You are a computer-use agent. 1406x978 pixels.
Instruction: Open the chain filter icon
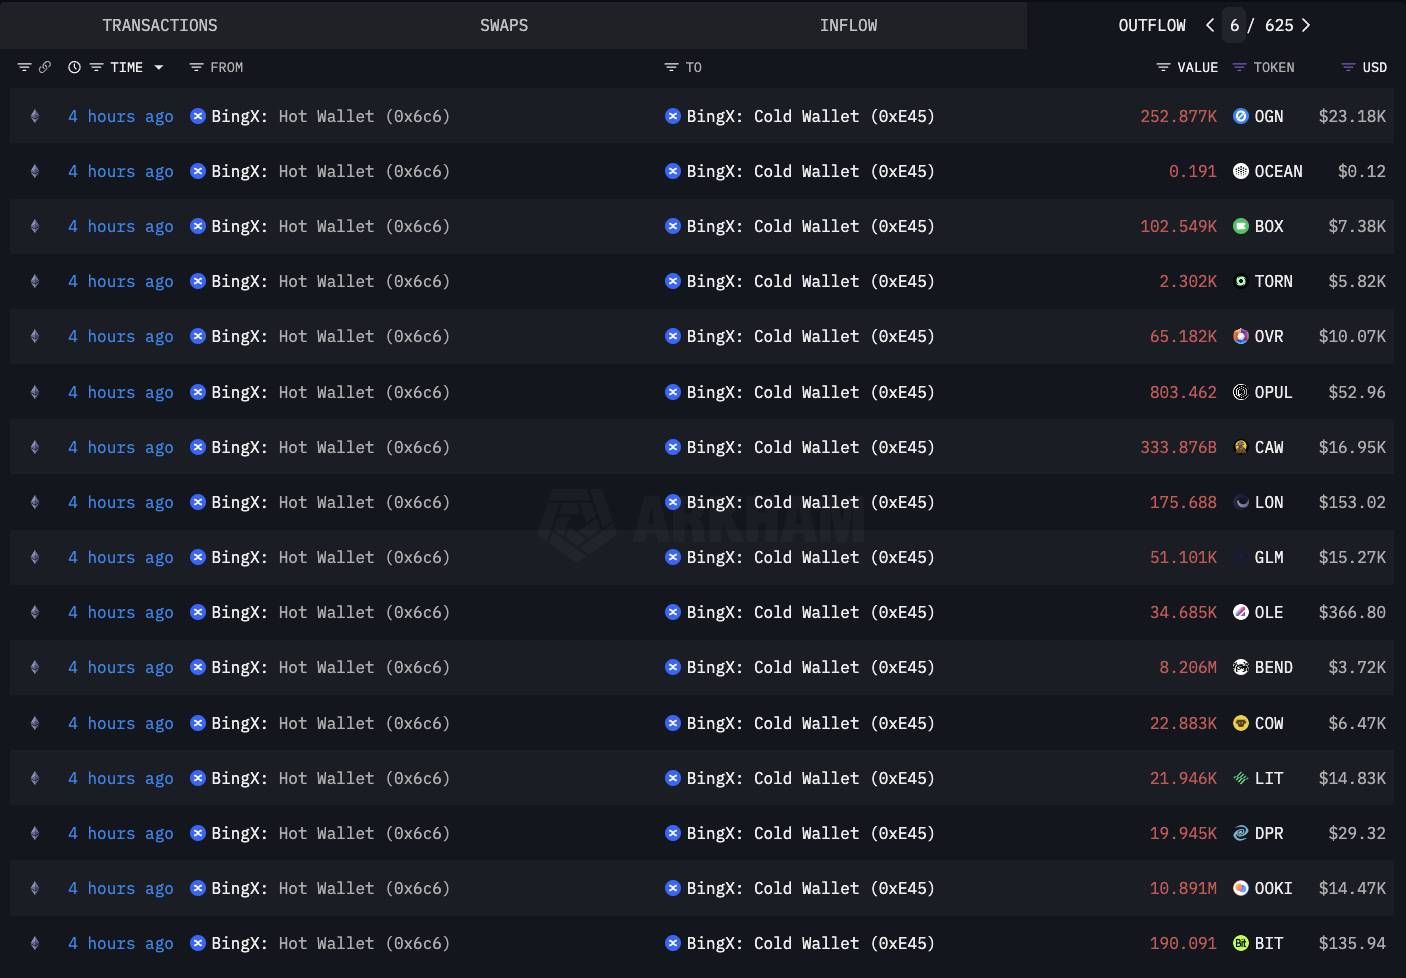point(24,67)
